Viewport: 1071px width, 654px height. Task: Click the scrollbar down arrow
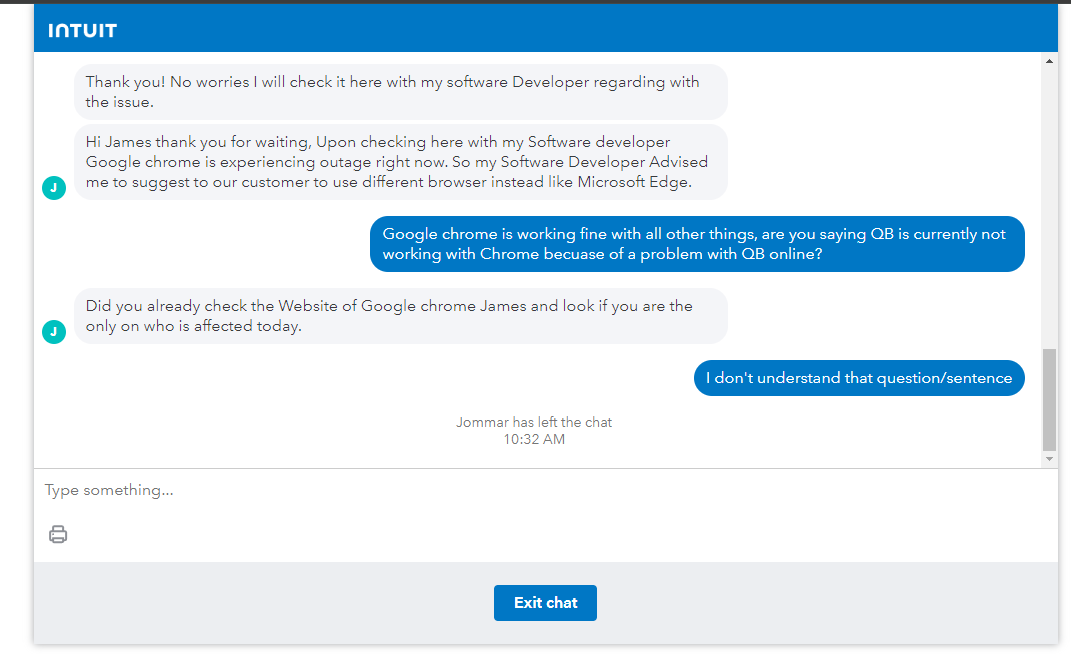click(x=1049, y=458)
